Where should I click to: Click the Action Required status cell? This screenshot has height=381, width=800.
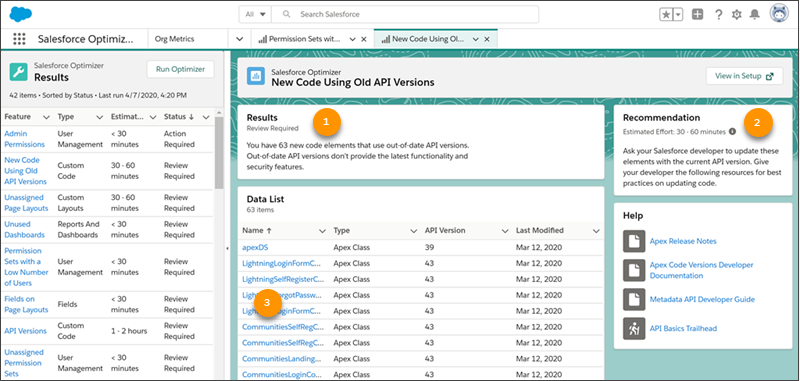click(179, 139)
